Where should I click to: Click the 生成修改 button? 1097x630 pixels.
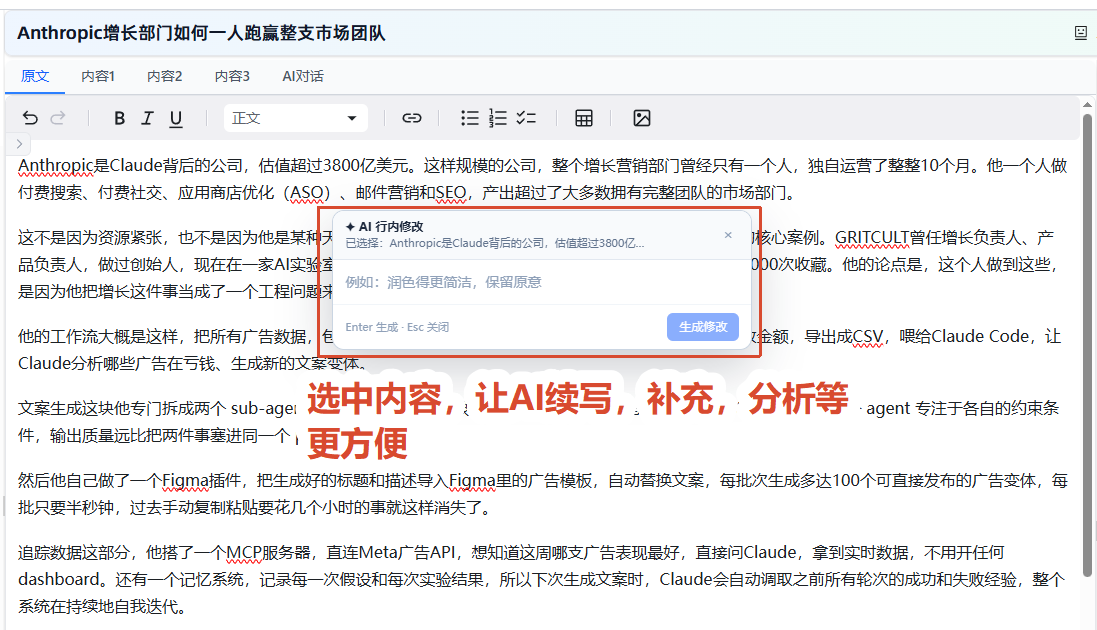coord(703,327)
